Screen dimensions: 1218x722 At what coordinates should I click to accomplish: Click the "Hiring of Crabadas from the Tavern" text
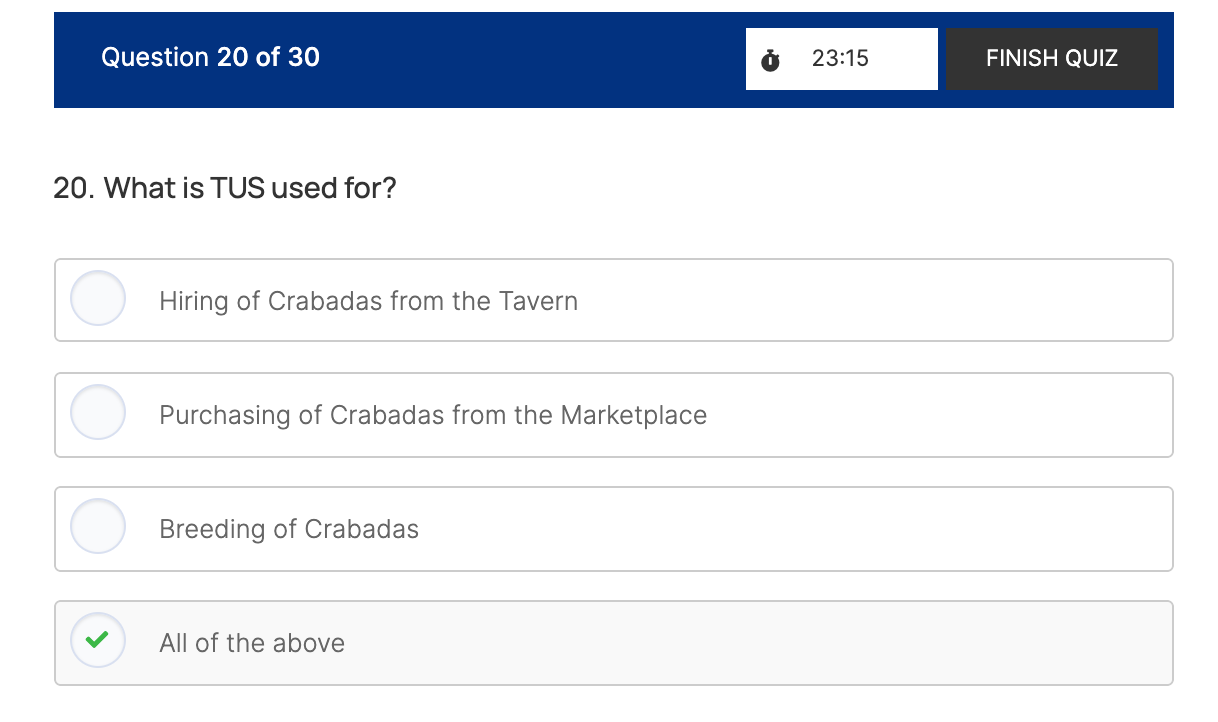tap(368, 301)
